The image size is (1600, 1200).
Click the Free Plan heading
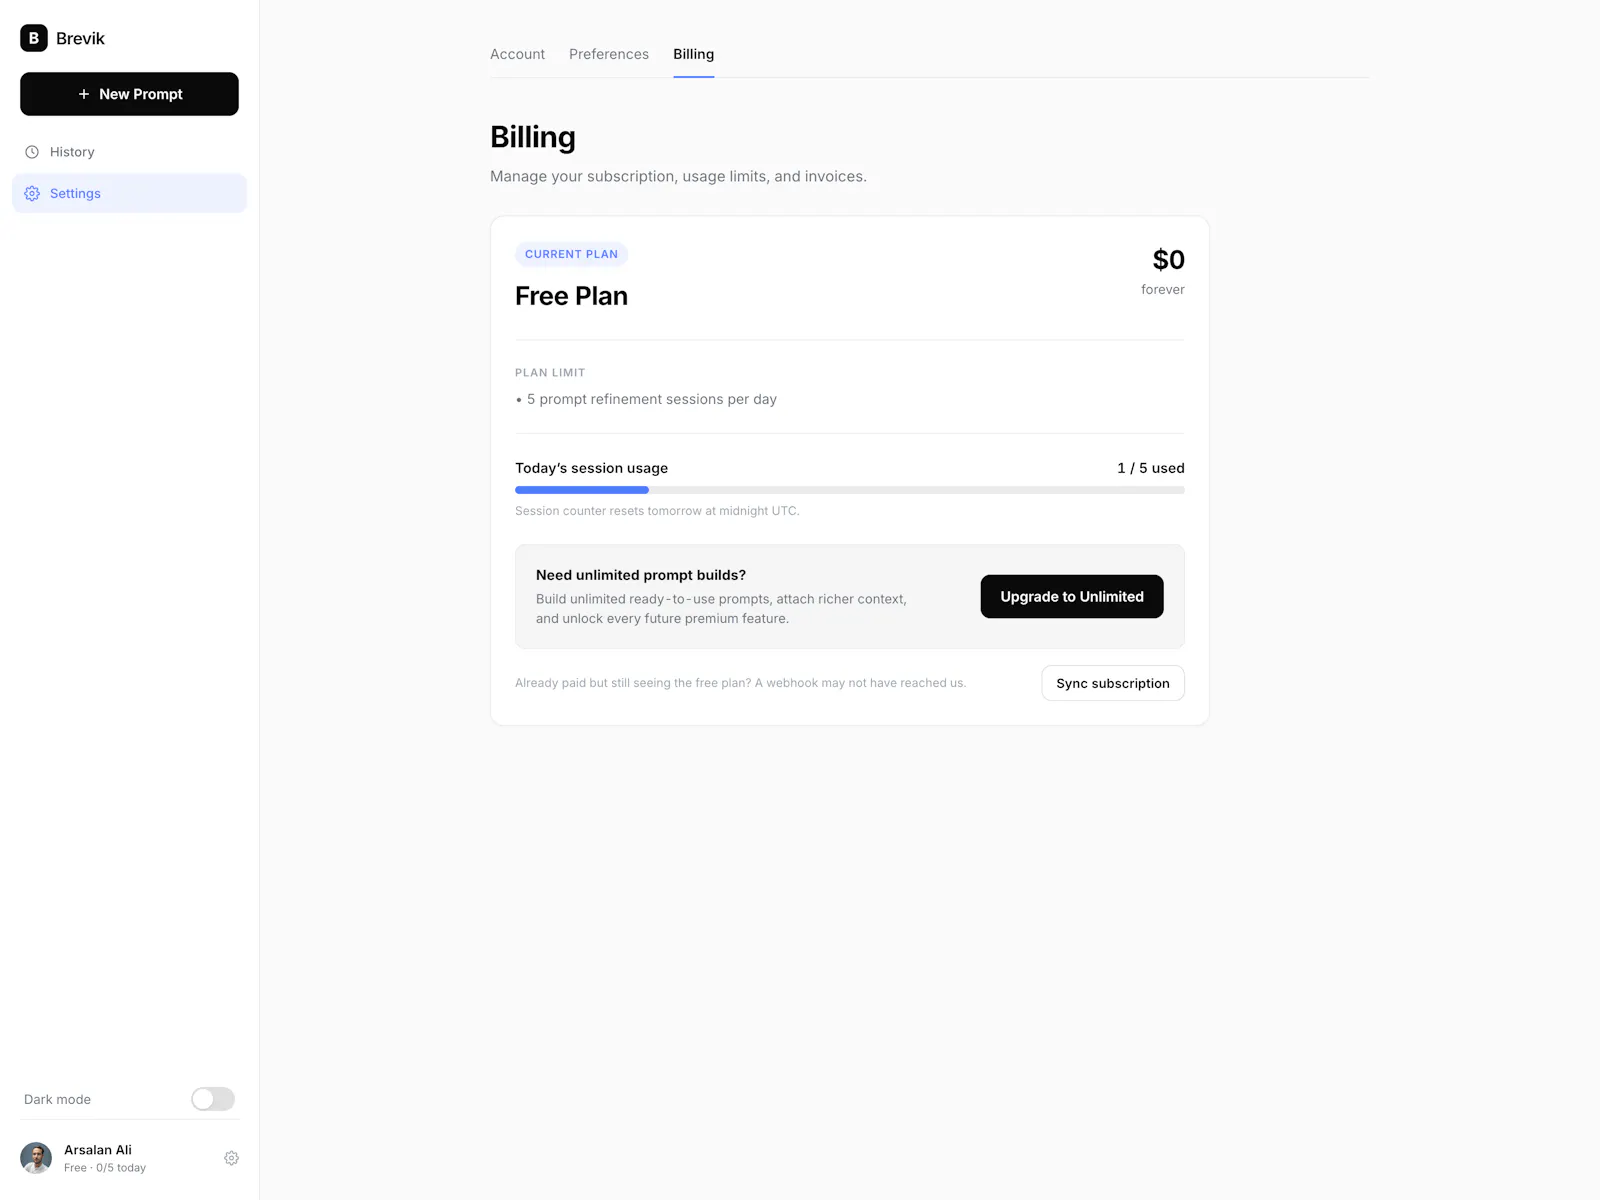click(571, 296)
